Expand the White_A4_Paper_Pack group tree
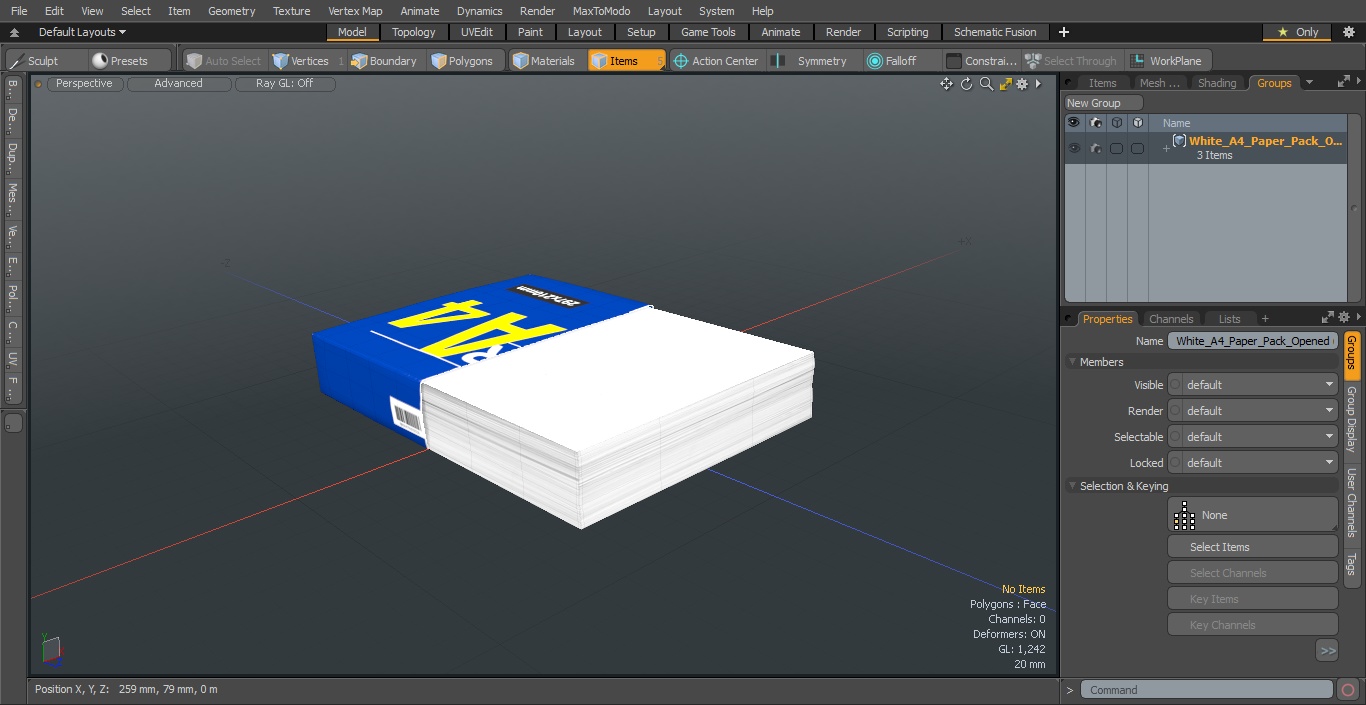The width and height of the screenshot is (1366, 705). tap(1166, 148)
